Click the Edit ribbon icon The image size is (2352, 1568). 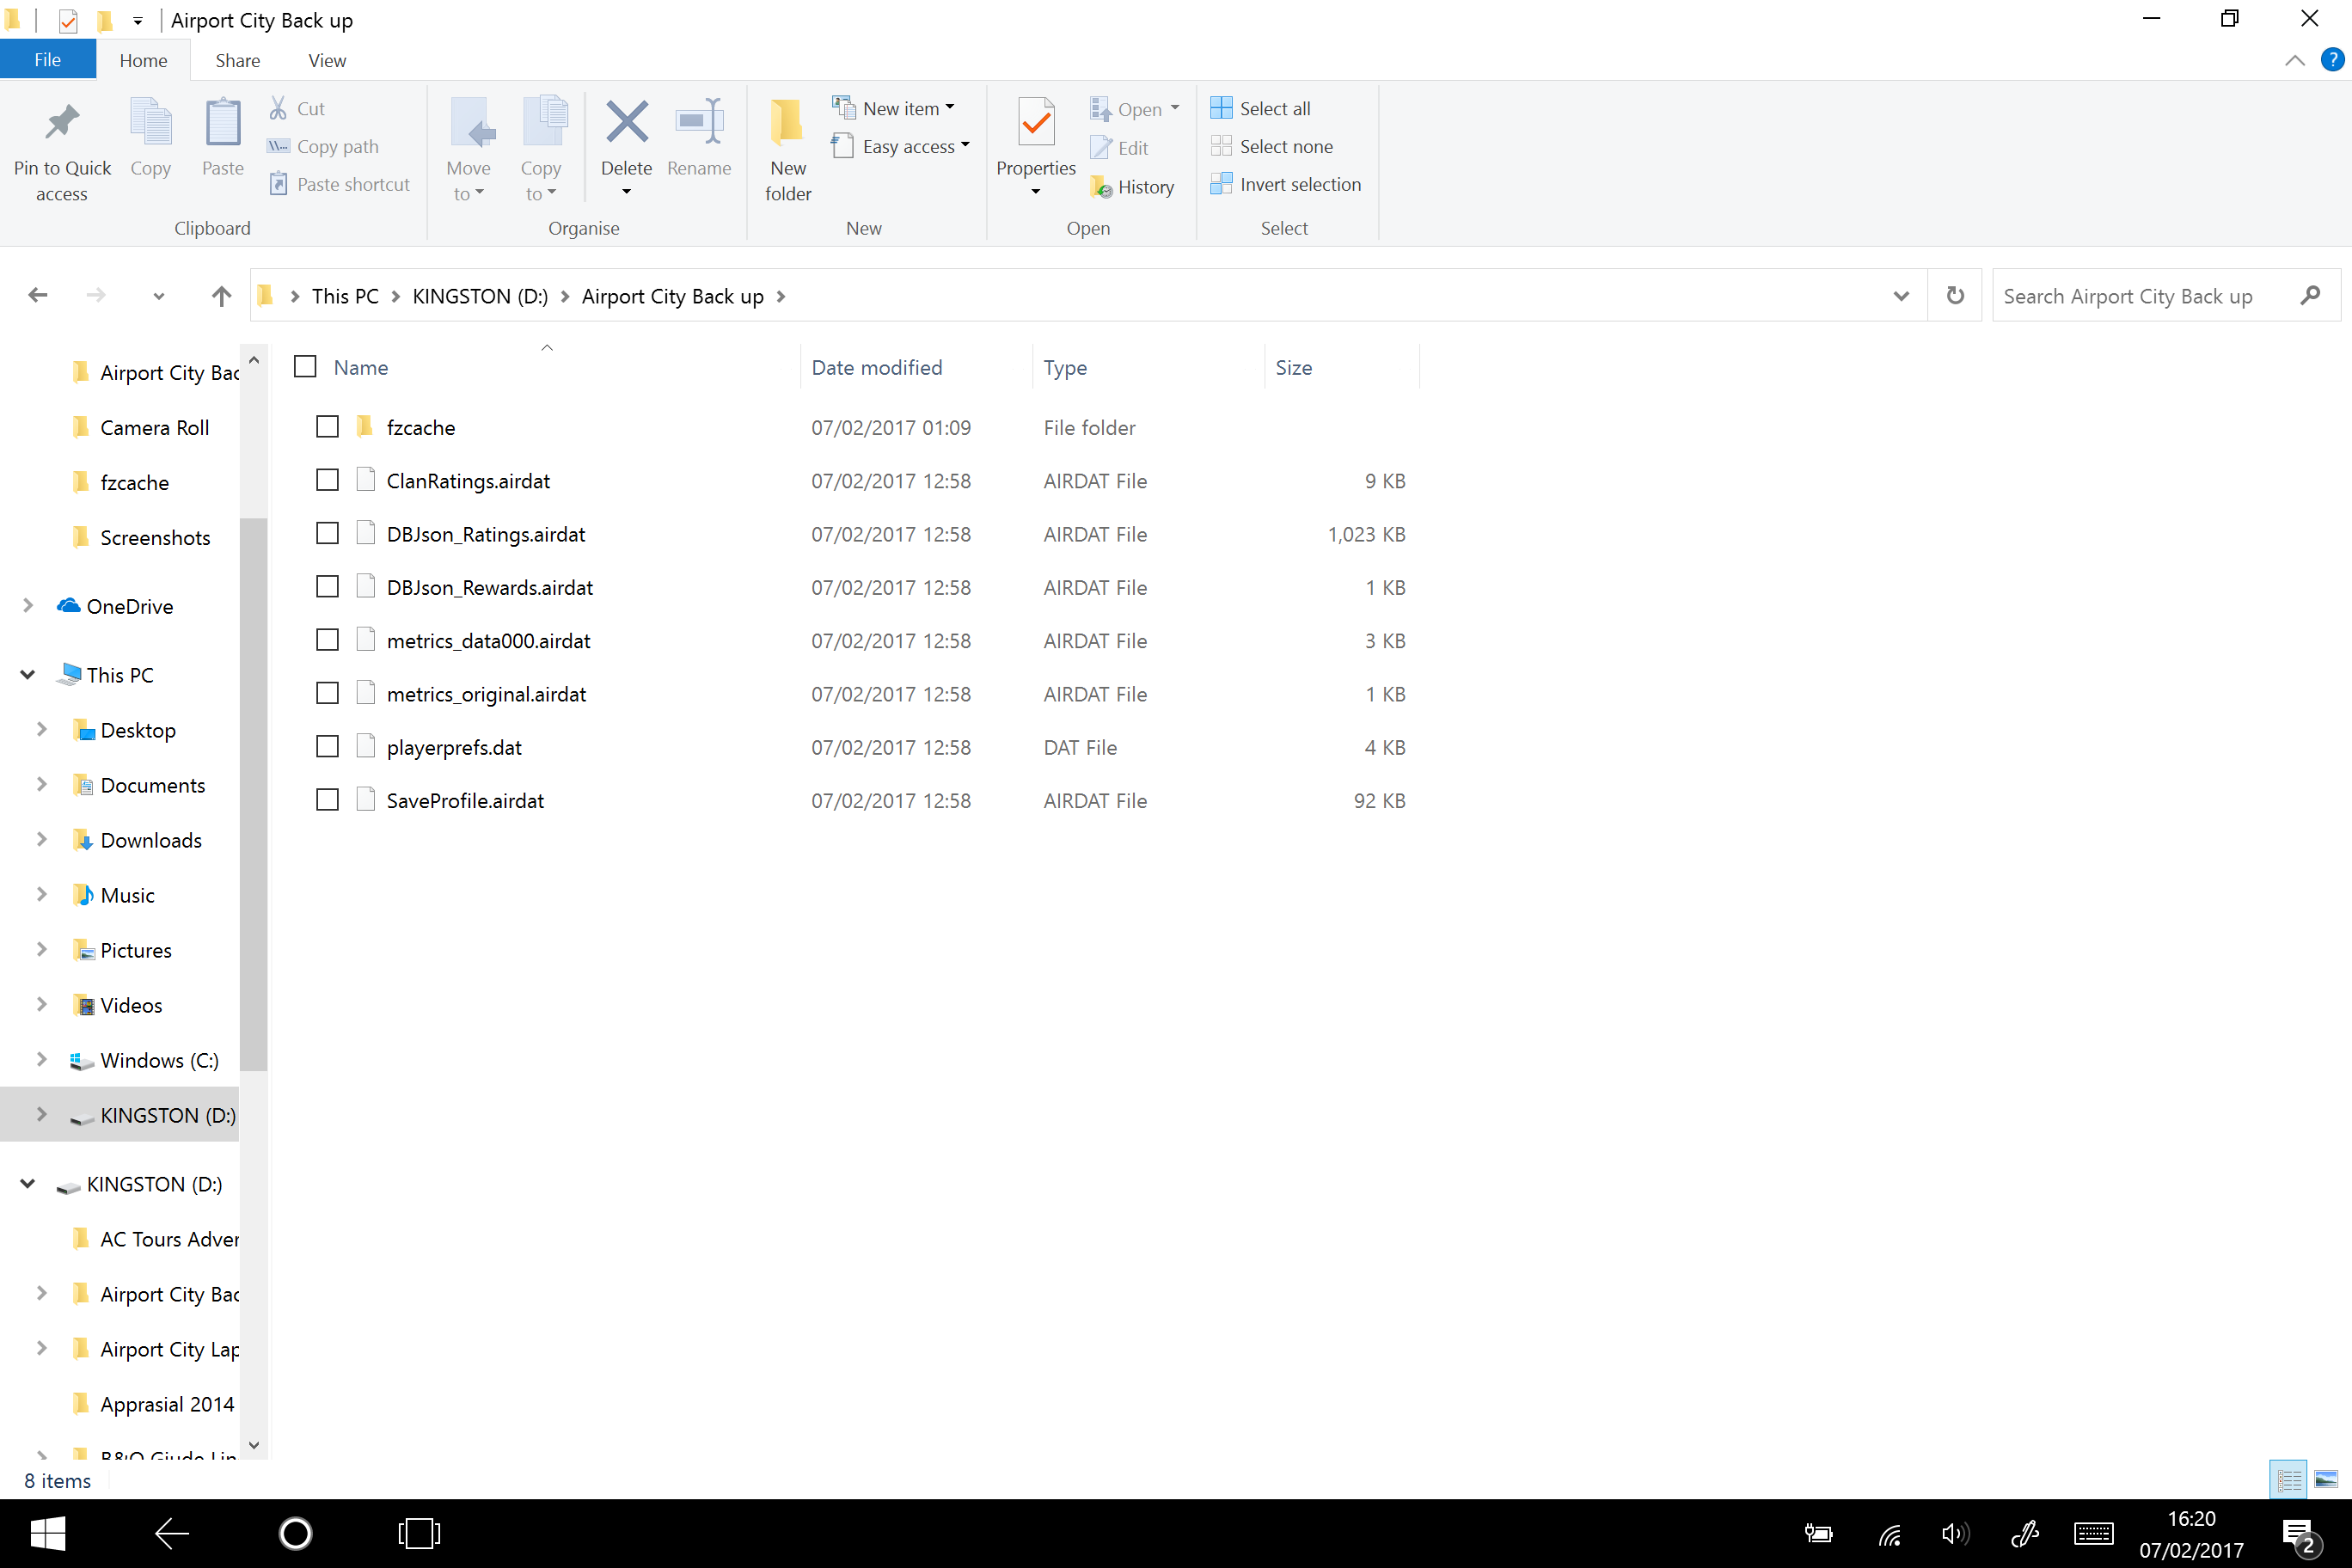point(1101,148)
